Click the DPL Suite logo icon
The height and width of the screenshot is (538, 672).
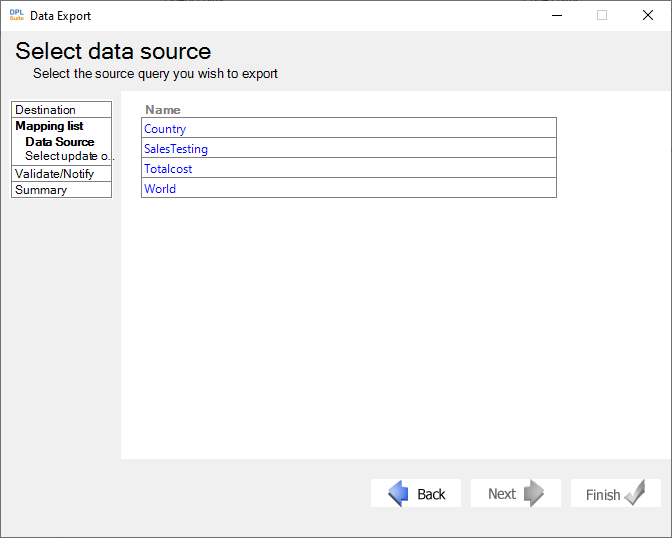(x=17, y=15)
